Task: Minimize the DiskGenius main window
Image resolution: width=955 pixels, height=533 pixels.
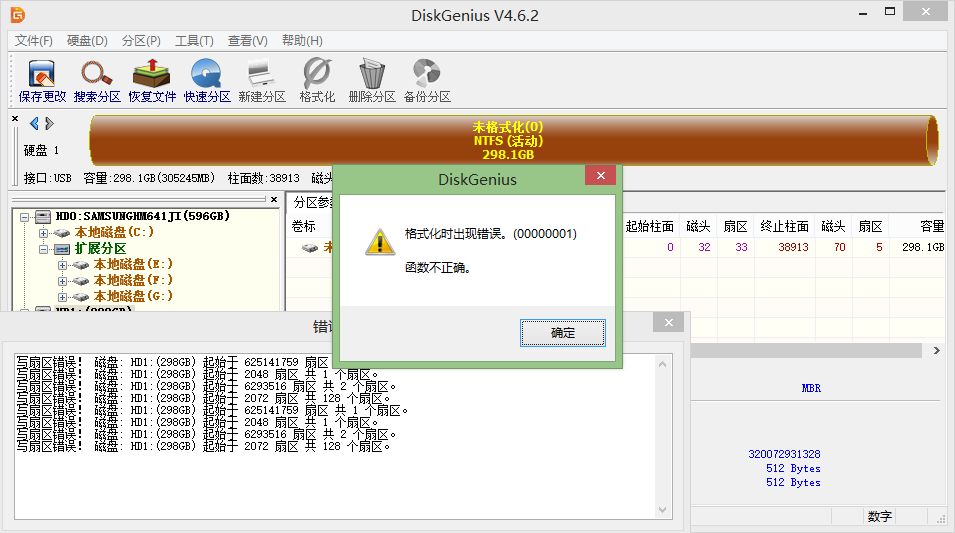Action: (863, 13)
